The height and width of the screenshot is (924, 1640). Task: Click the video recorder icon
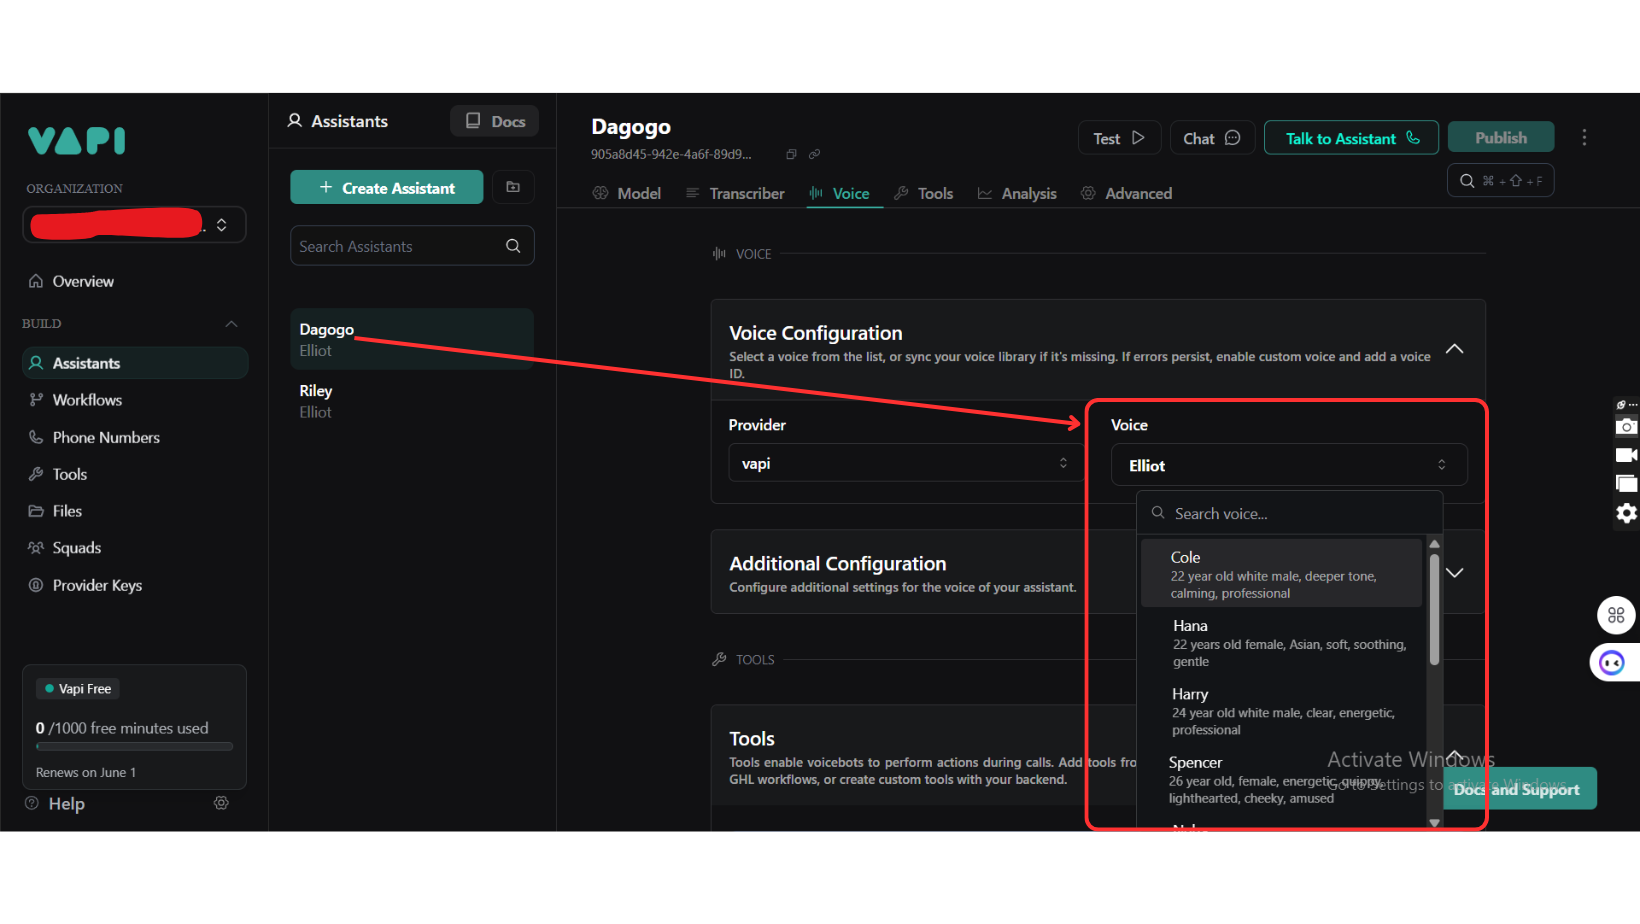click(x=1626, y=455)
